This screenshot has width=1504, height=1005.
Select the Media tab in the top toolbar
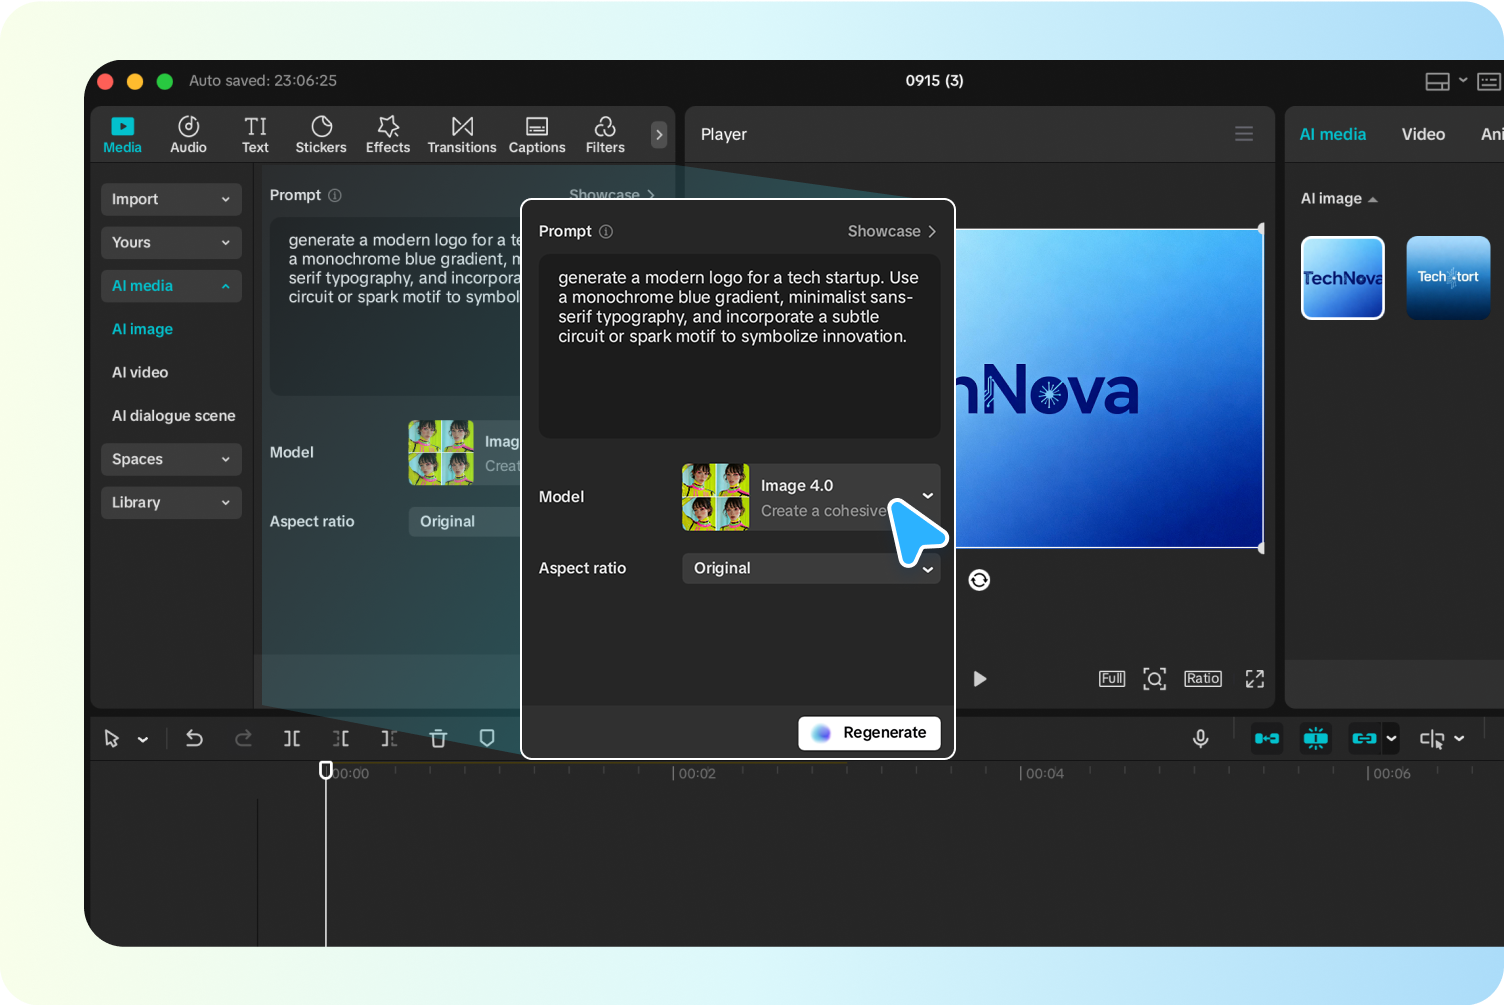pyautogui.click(x=122, y=134)
